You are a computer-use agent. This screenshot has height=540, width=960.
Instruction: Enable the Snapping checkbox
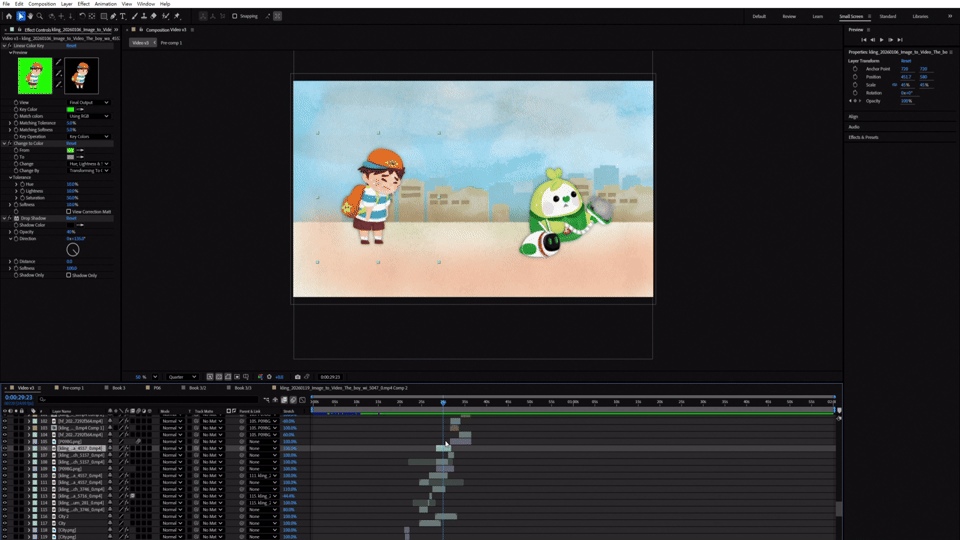click(234, 17)
